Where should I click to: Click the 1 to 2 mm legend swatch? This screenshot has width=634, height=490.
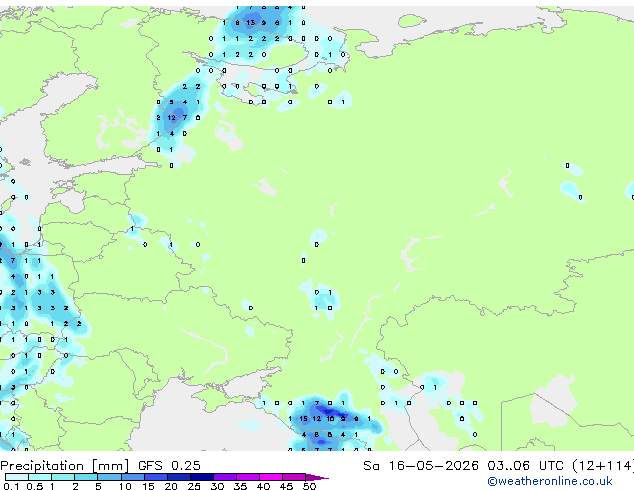pos(63,477)
